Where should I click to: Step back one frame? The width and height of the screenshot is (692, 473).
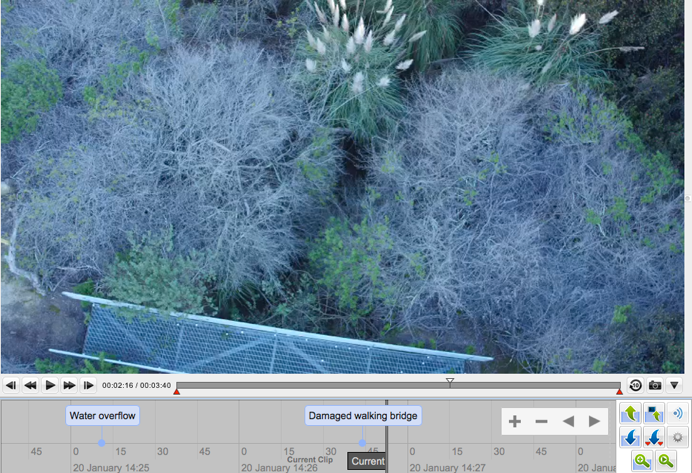pos(10,385)
